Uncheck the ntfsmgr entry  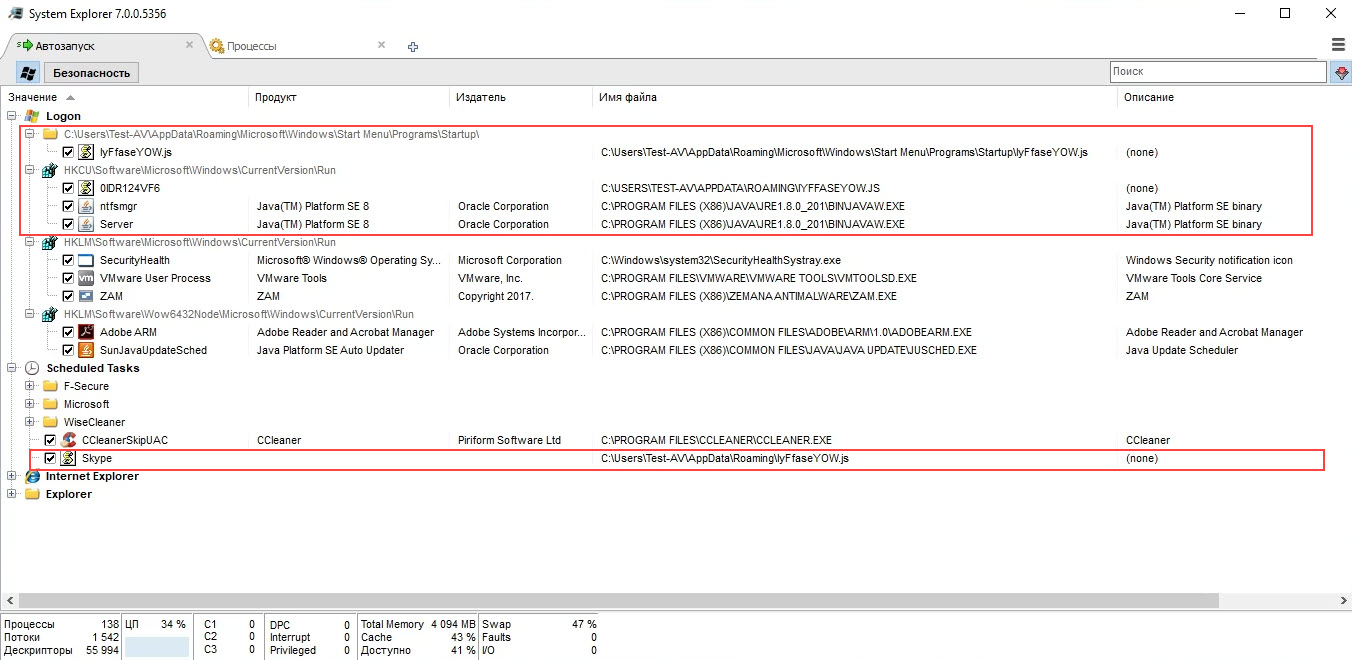coord(68,206)
